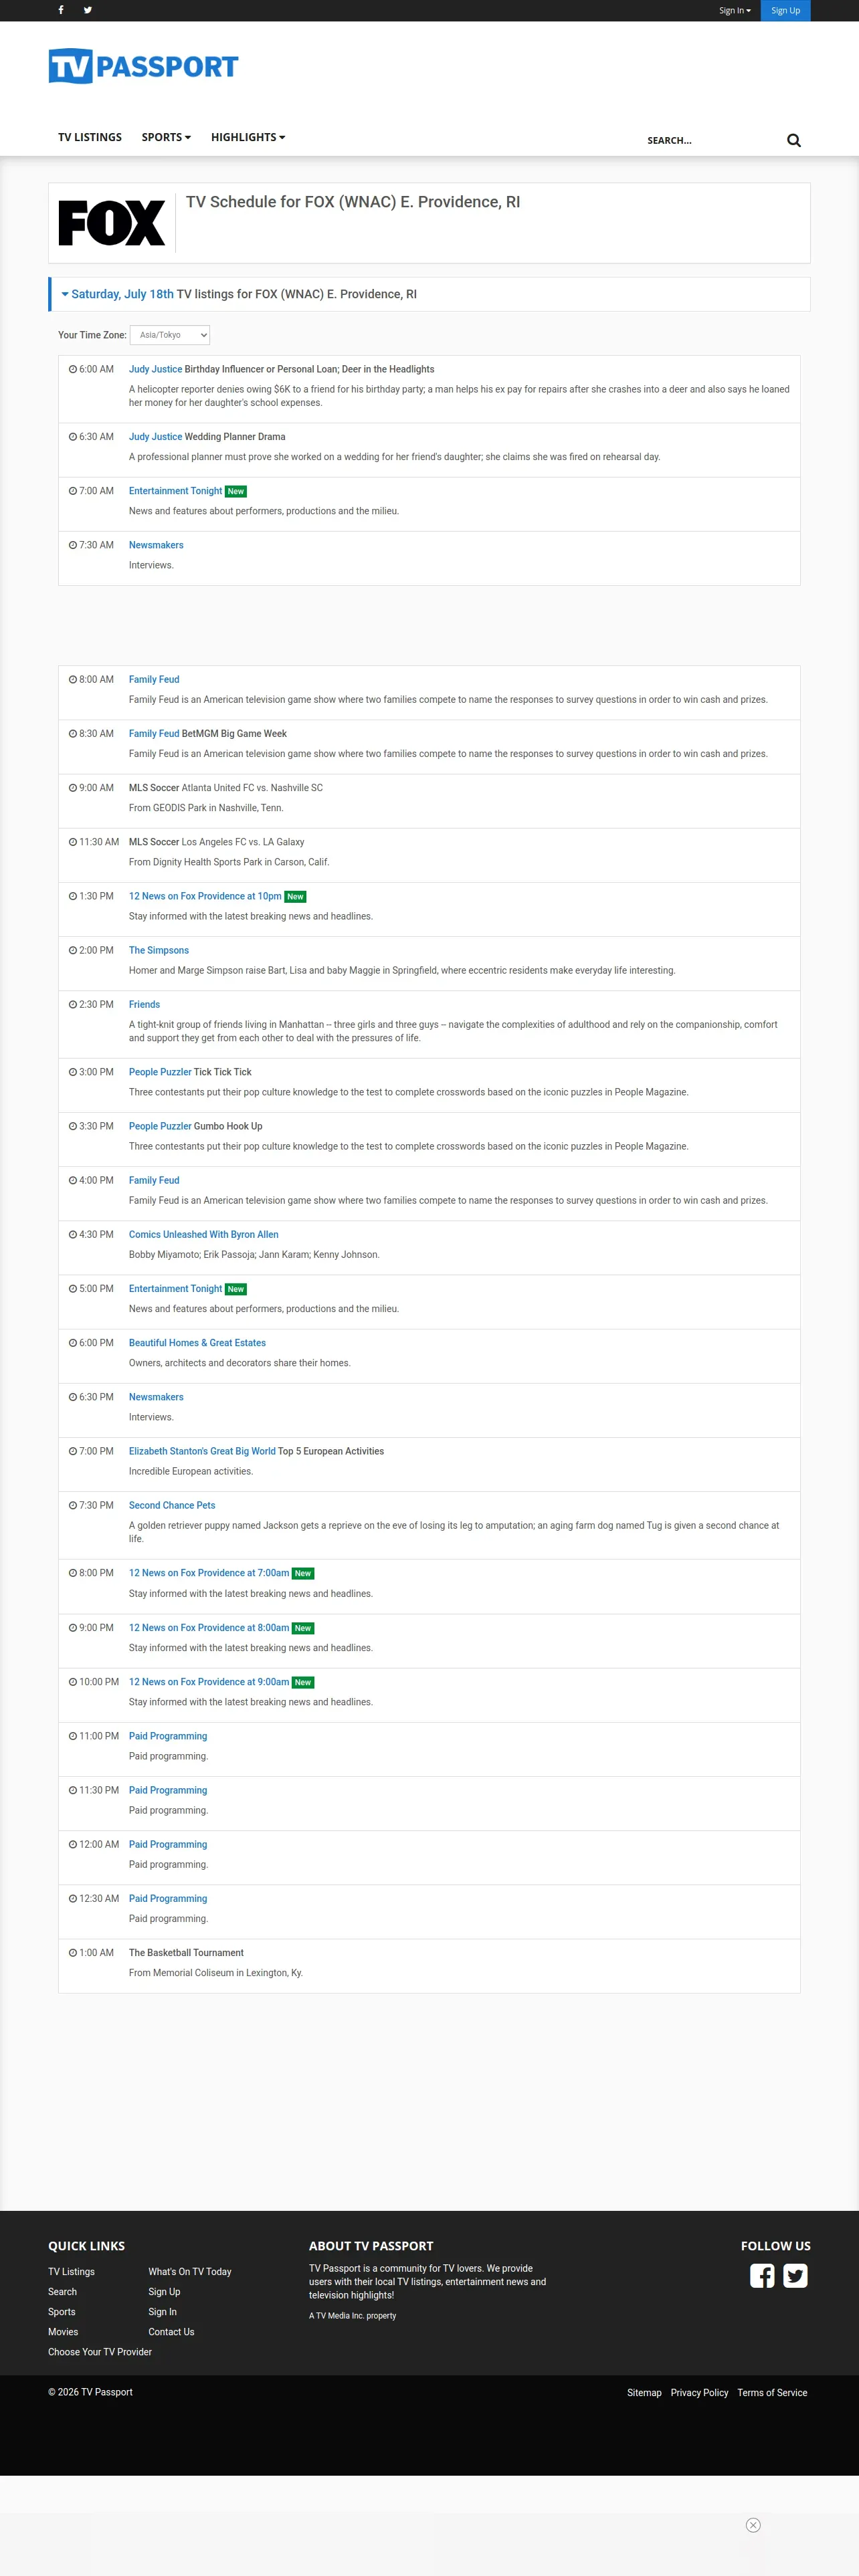Open the Sign In dropdown

[x=735, y=11]
